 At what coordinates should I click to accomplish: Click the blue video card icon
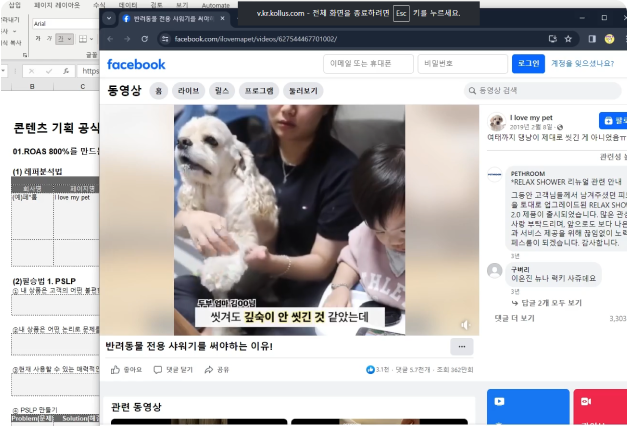(x=499, y=401)
